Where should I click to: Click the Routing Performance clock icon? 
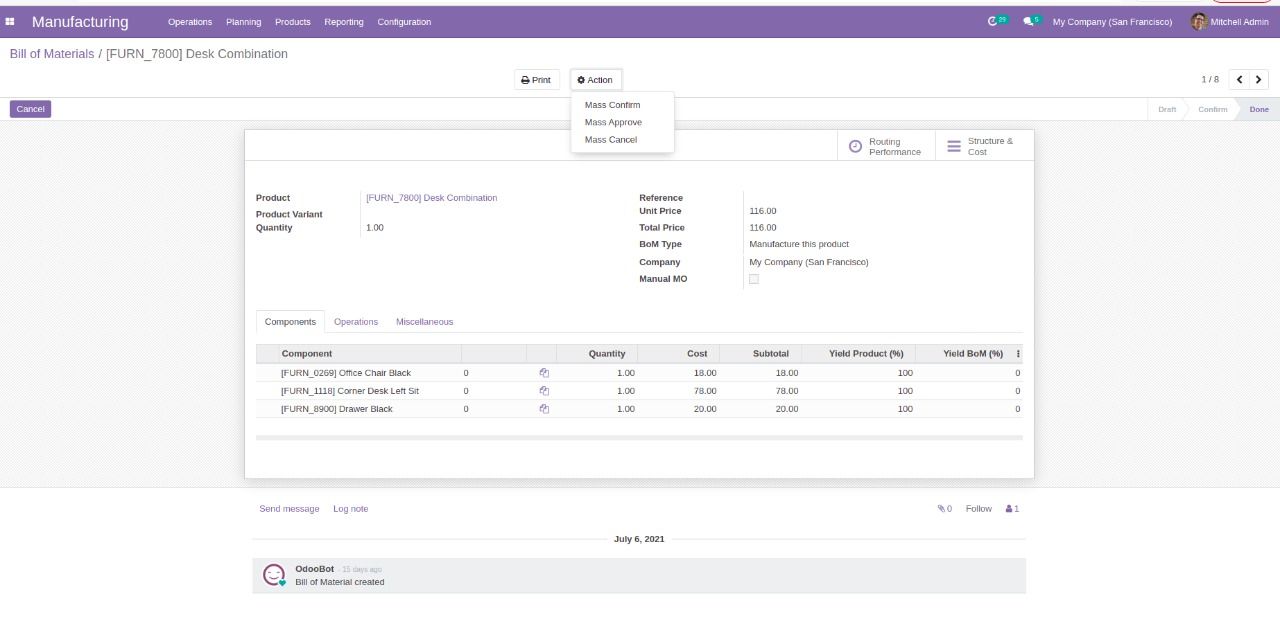855,147
